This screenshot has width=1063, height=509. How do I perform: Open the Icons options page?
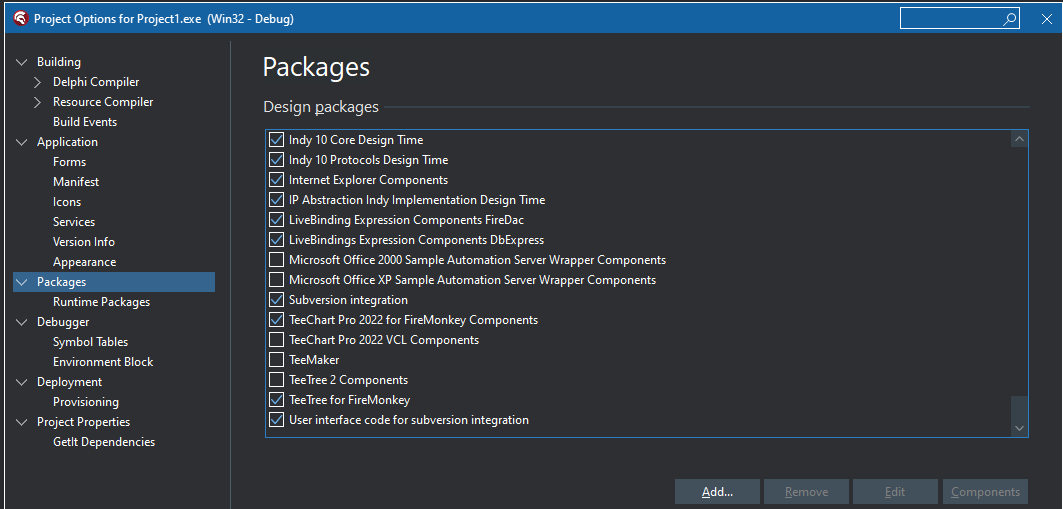[67, 202]
